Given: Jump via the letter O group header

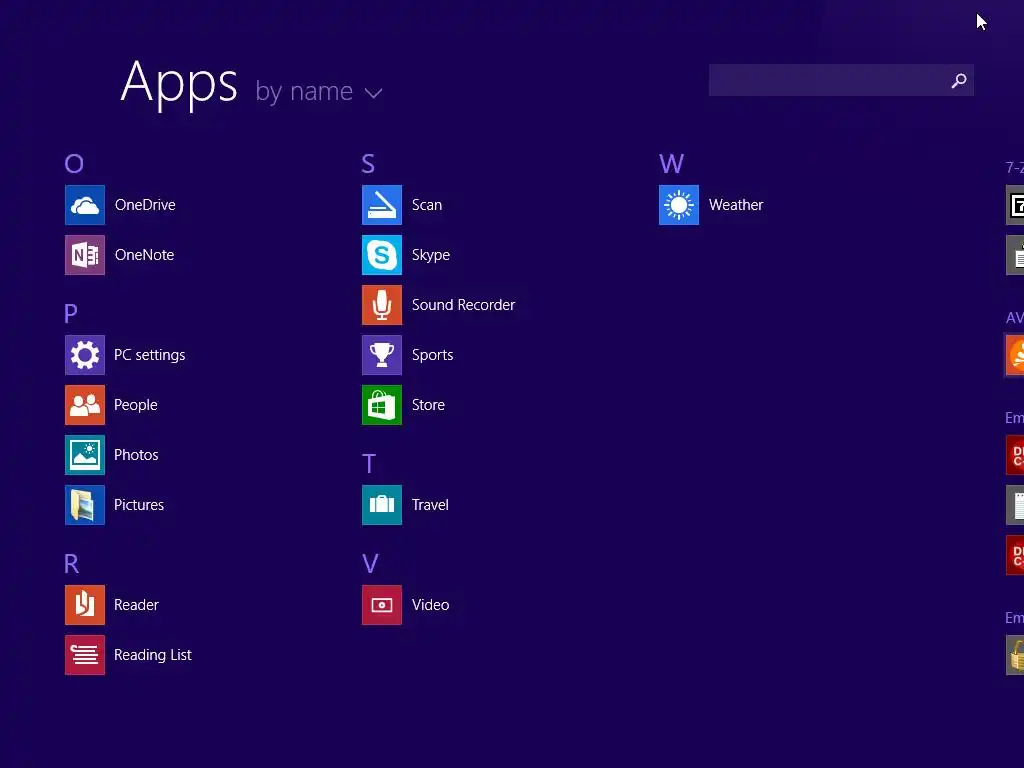Looking at the screenshot, I should [74, 163].
